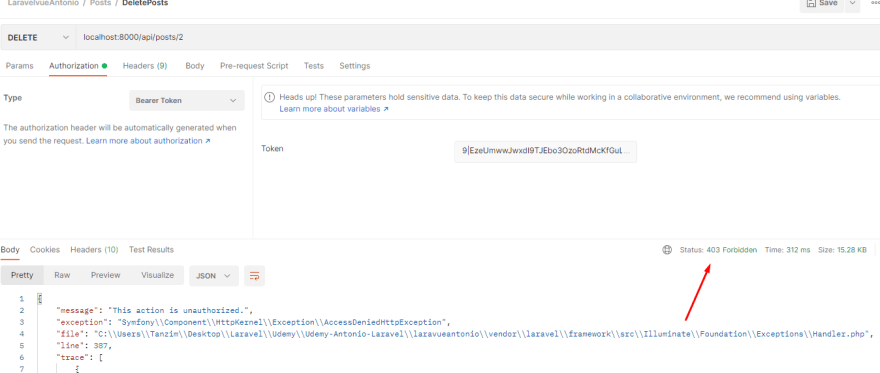
Task: Click the AccessDeniedHttpException exception value
Action: pyautogui.click(x=281, y=322)
